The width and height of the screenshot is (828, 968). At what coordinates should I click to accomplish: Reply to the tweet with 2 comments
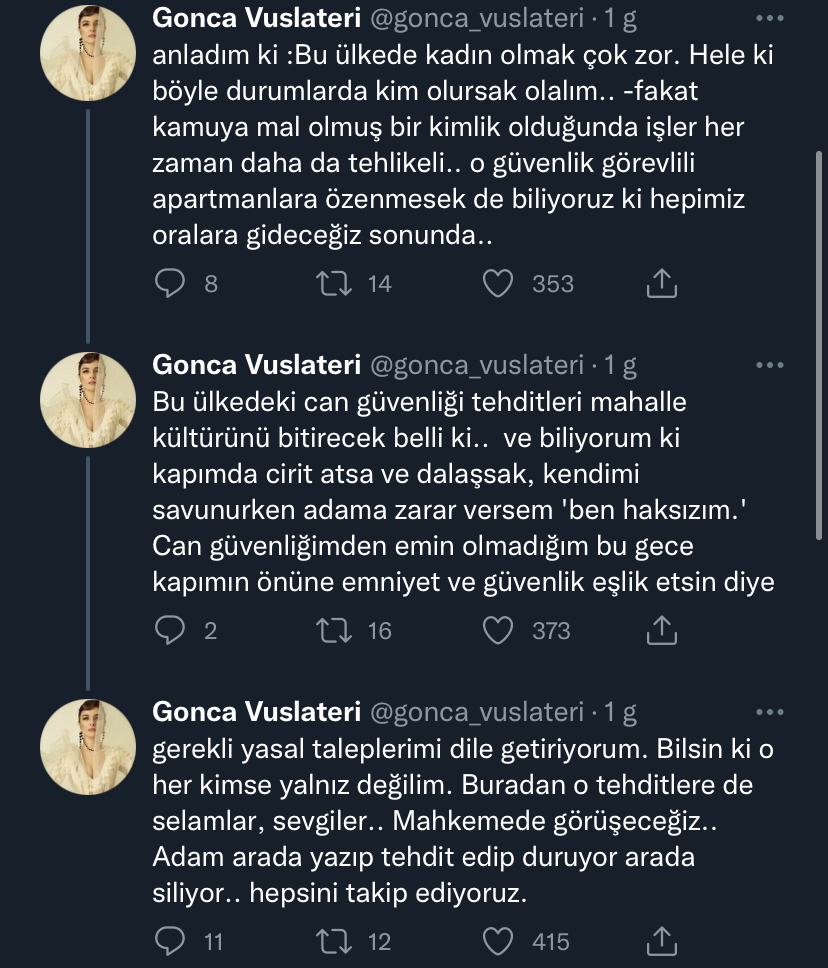pos(170,630)
